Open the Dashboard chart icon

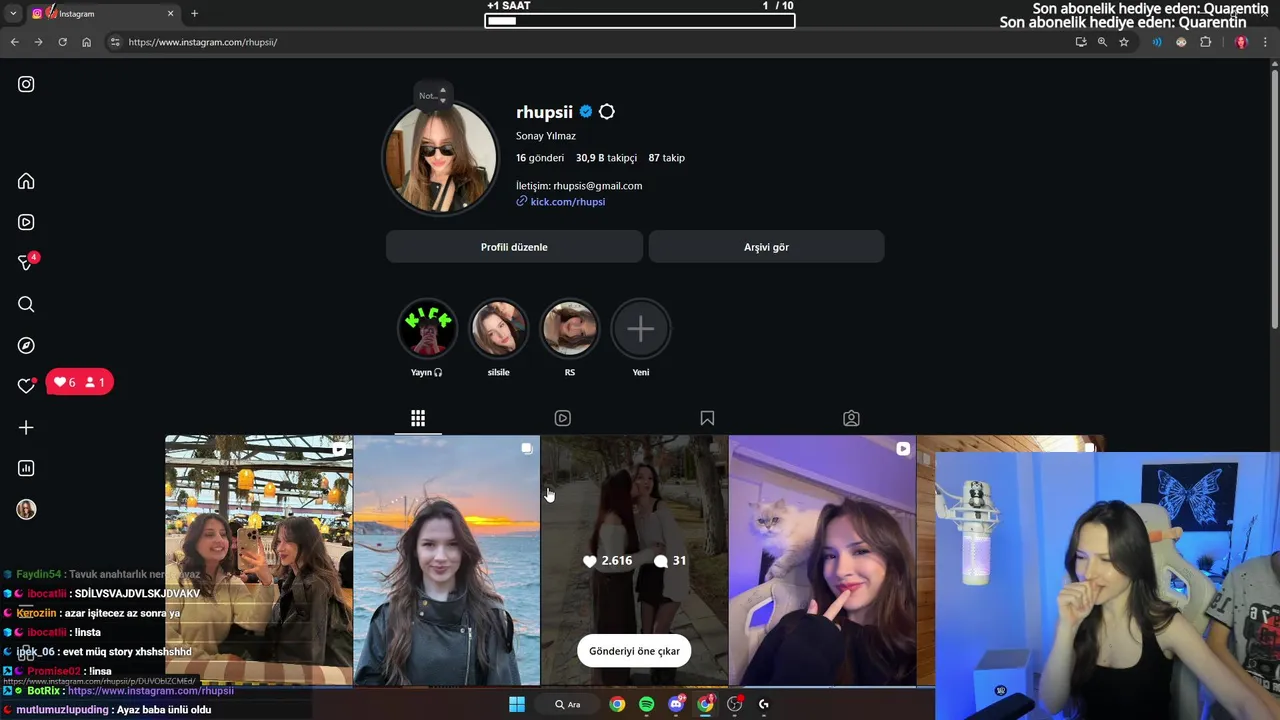point(26,468)
